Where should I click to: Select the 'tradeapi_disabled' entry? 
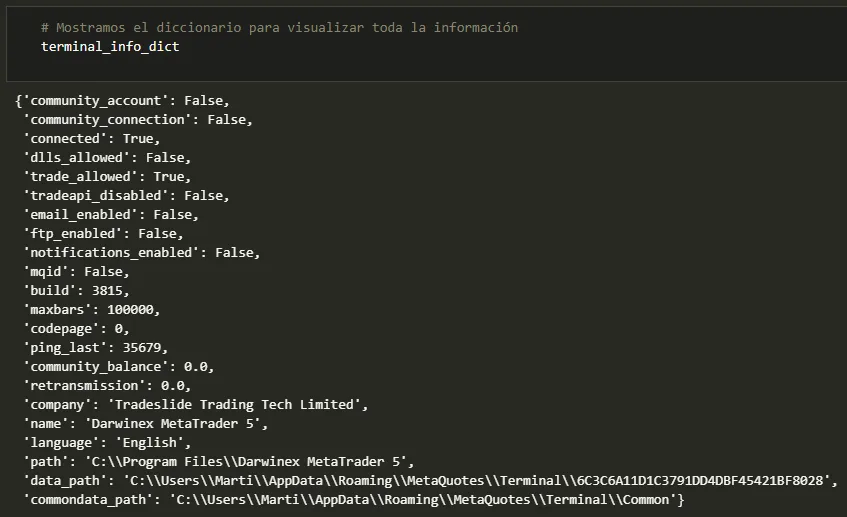pyautogui.click(x=126, y=196)
